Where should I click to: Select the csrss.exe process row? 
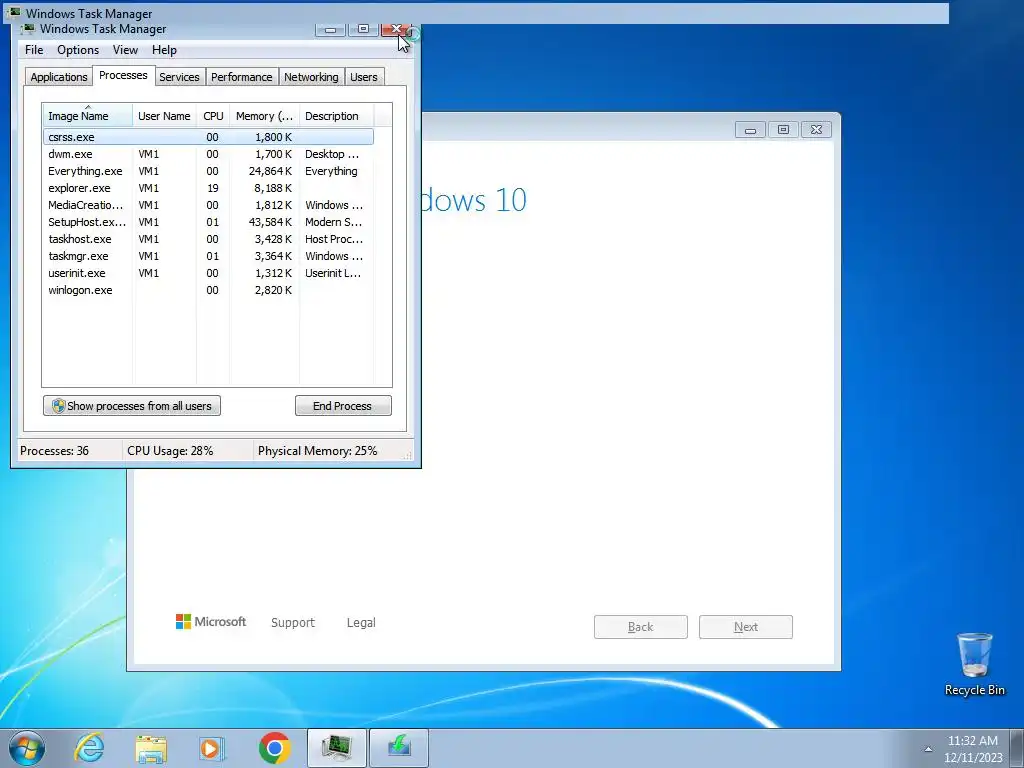click(x=208, y=137)
